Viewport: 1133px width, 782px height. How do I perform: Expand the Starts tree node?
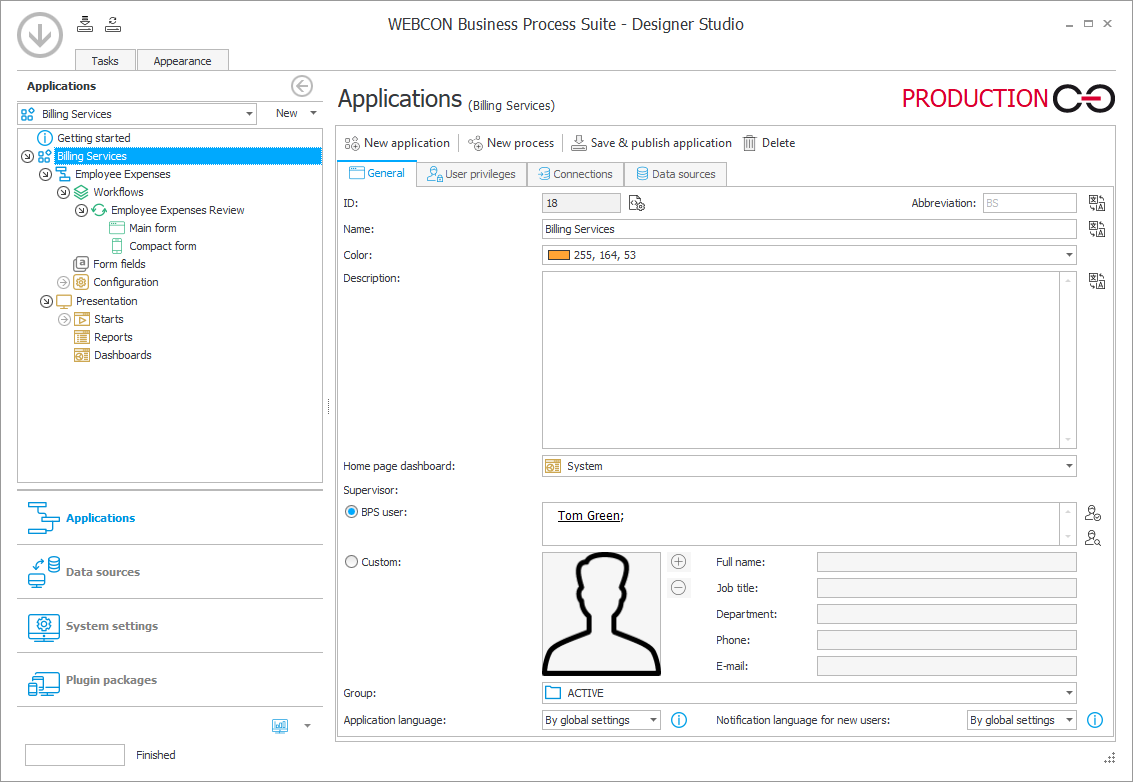click(64, 319)
